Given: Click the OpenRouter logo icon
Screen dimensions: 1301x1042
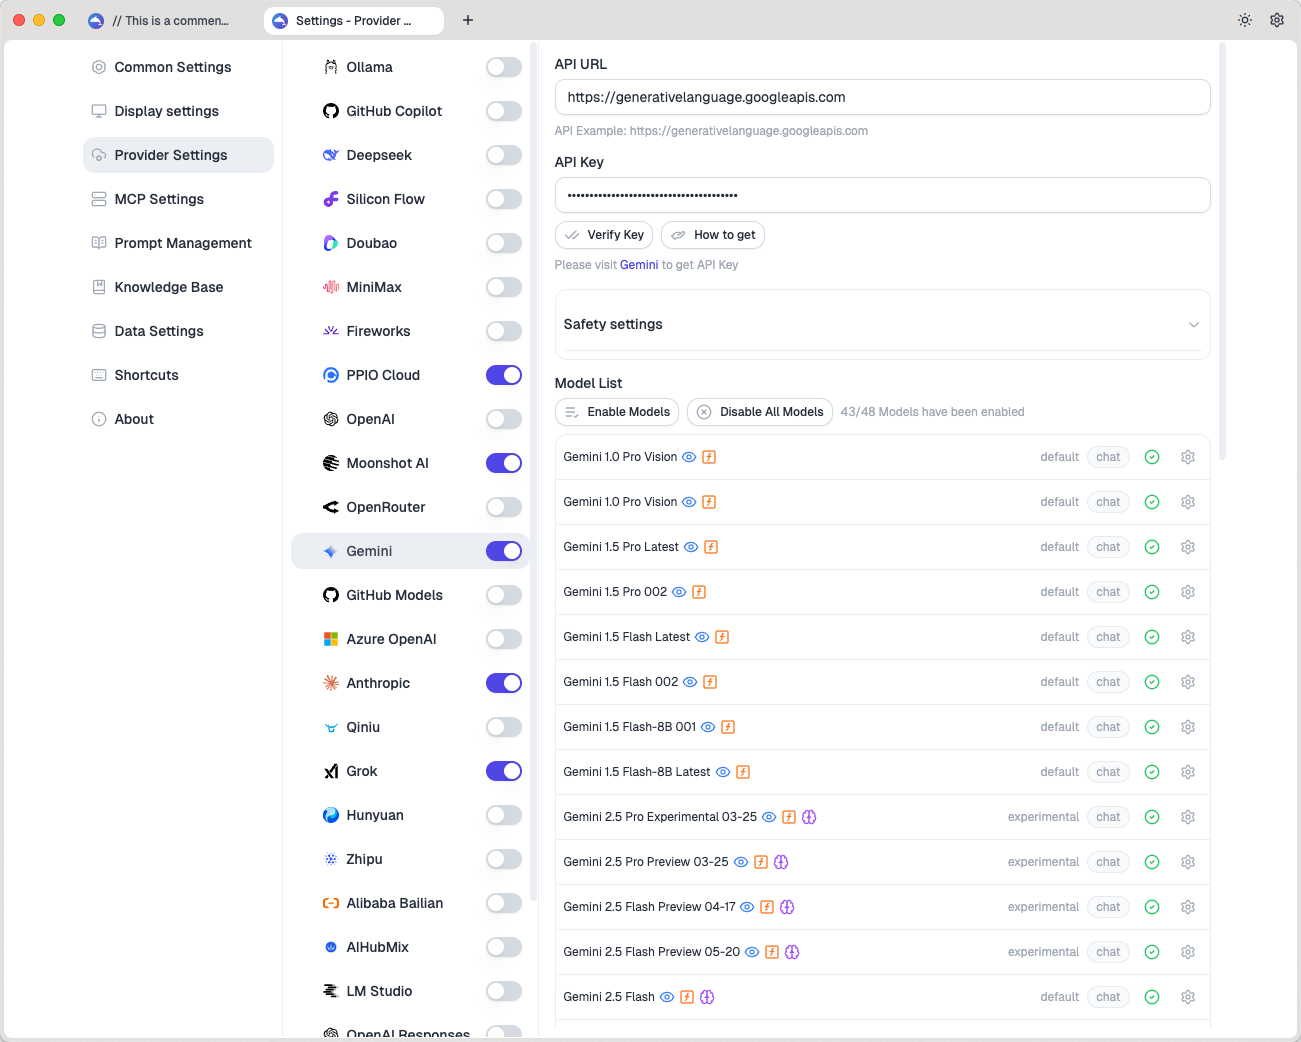Looking at the screenshot, I should coord(331,507).
